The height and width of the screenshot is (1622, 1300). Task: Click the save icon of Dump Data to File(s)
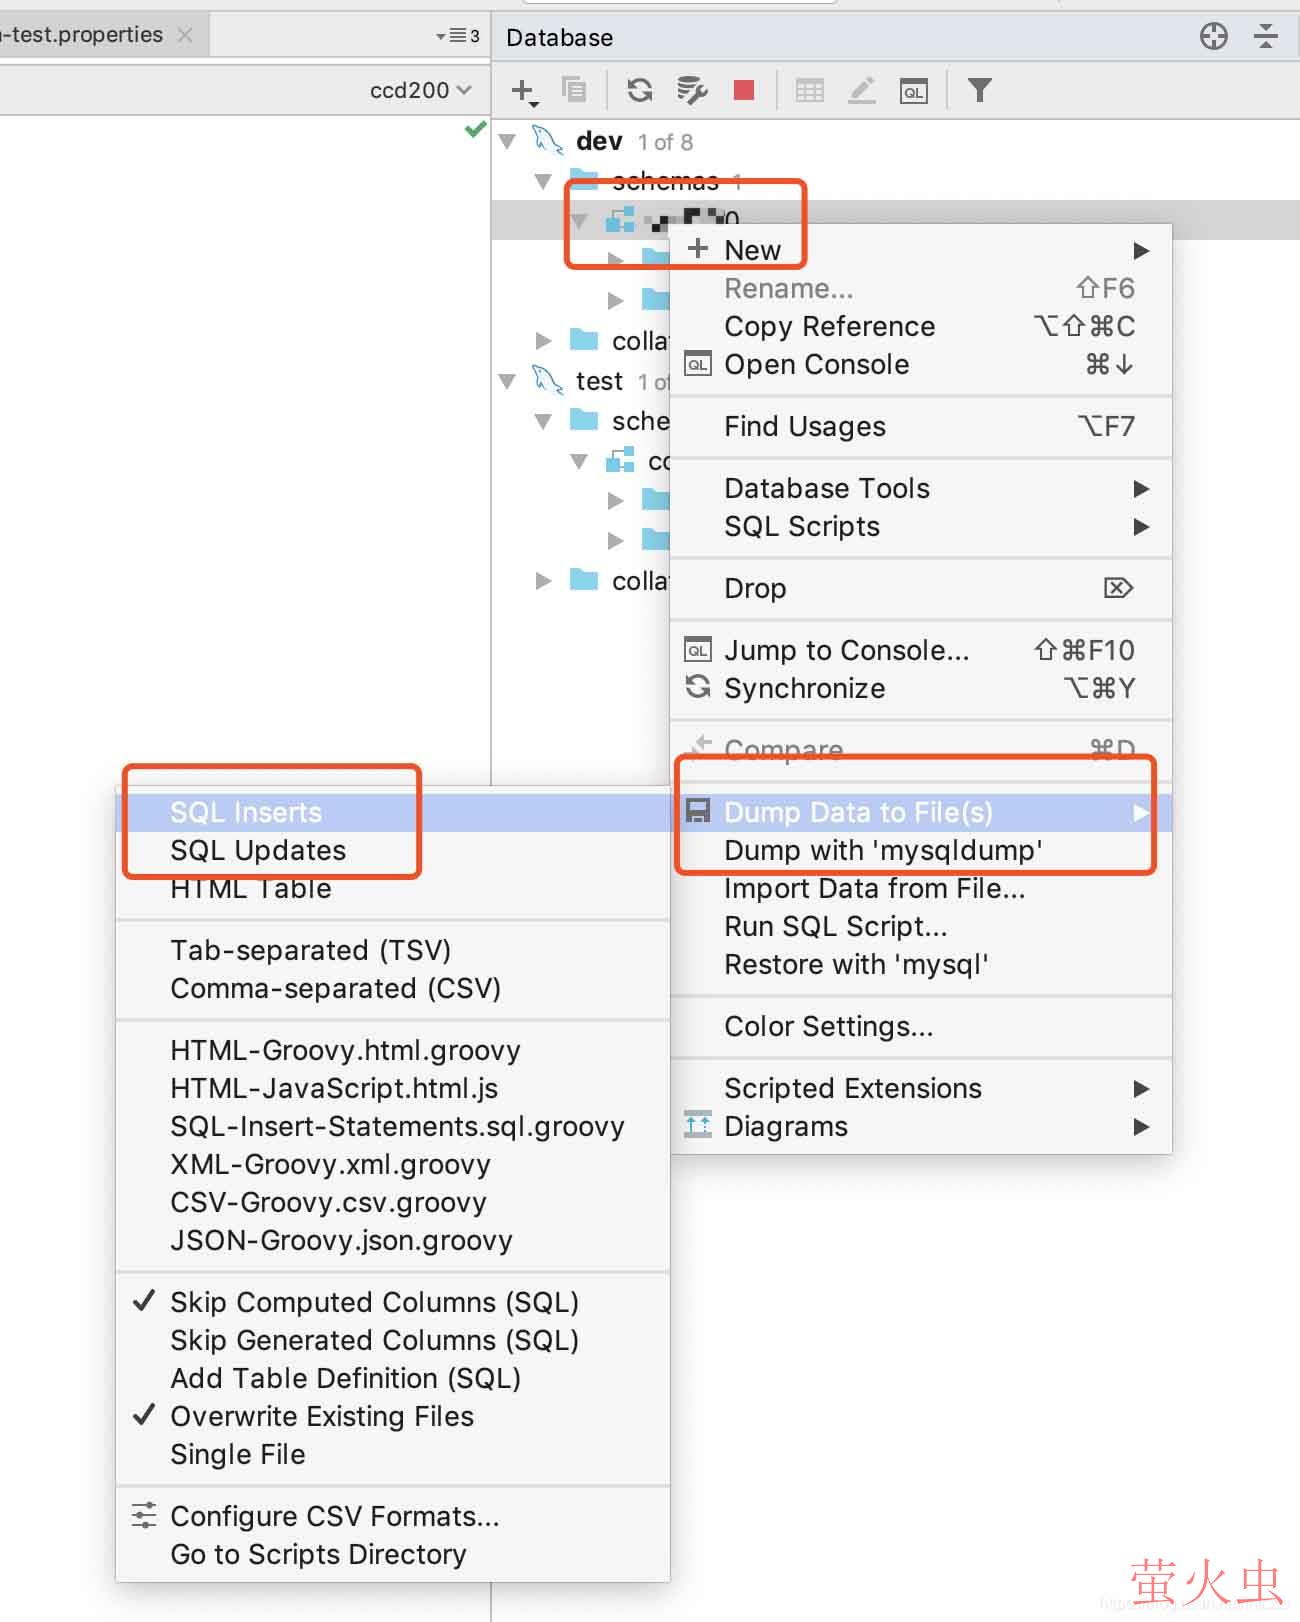click(698, 811)
